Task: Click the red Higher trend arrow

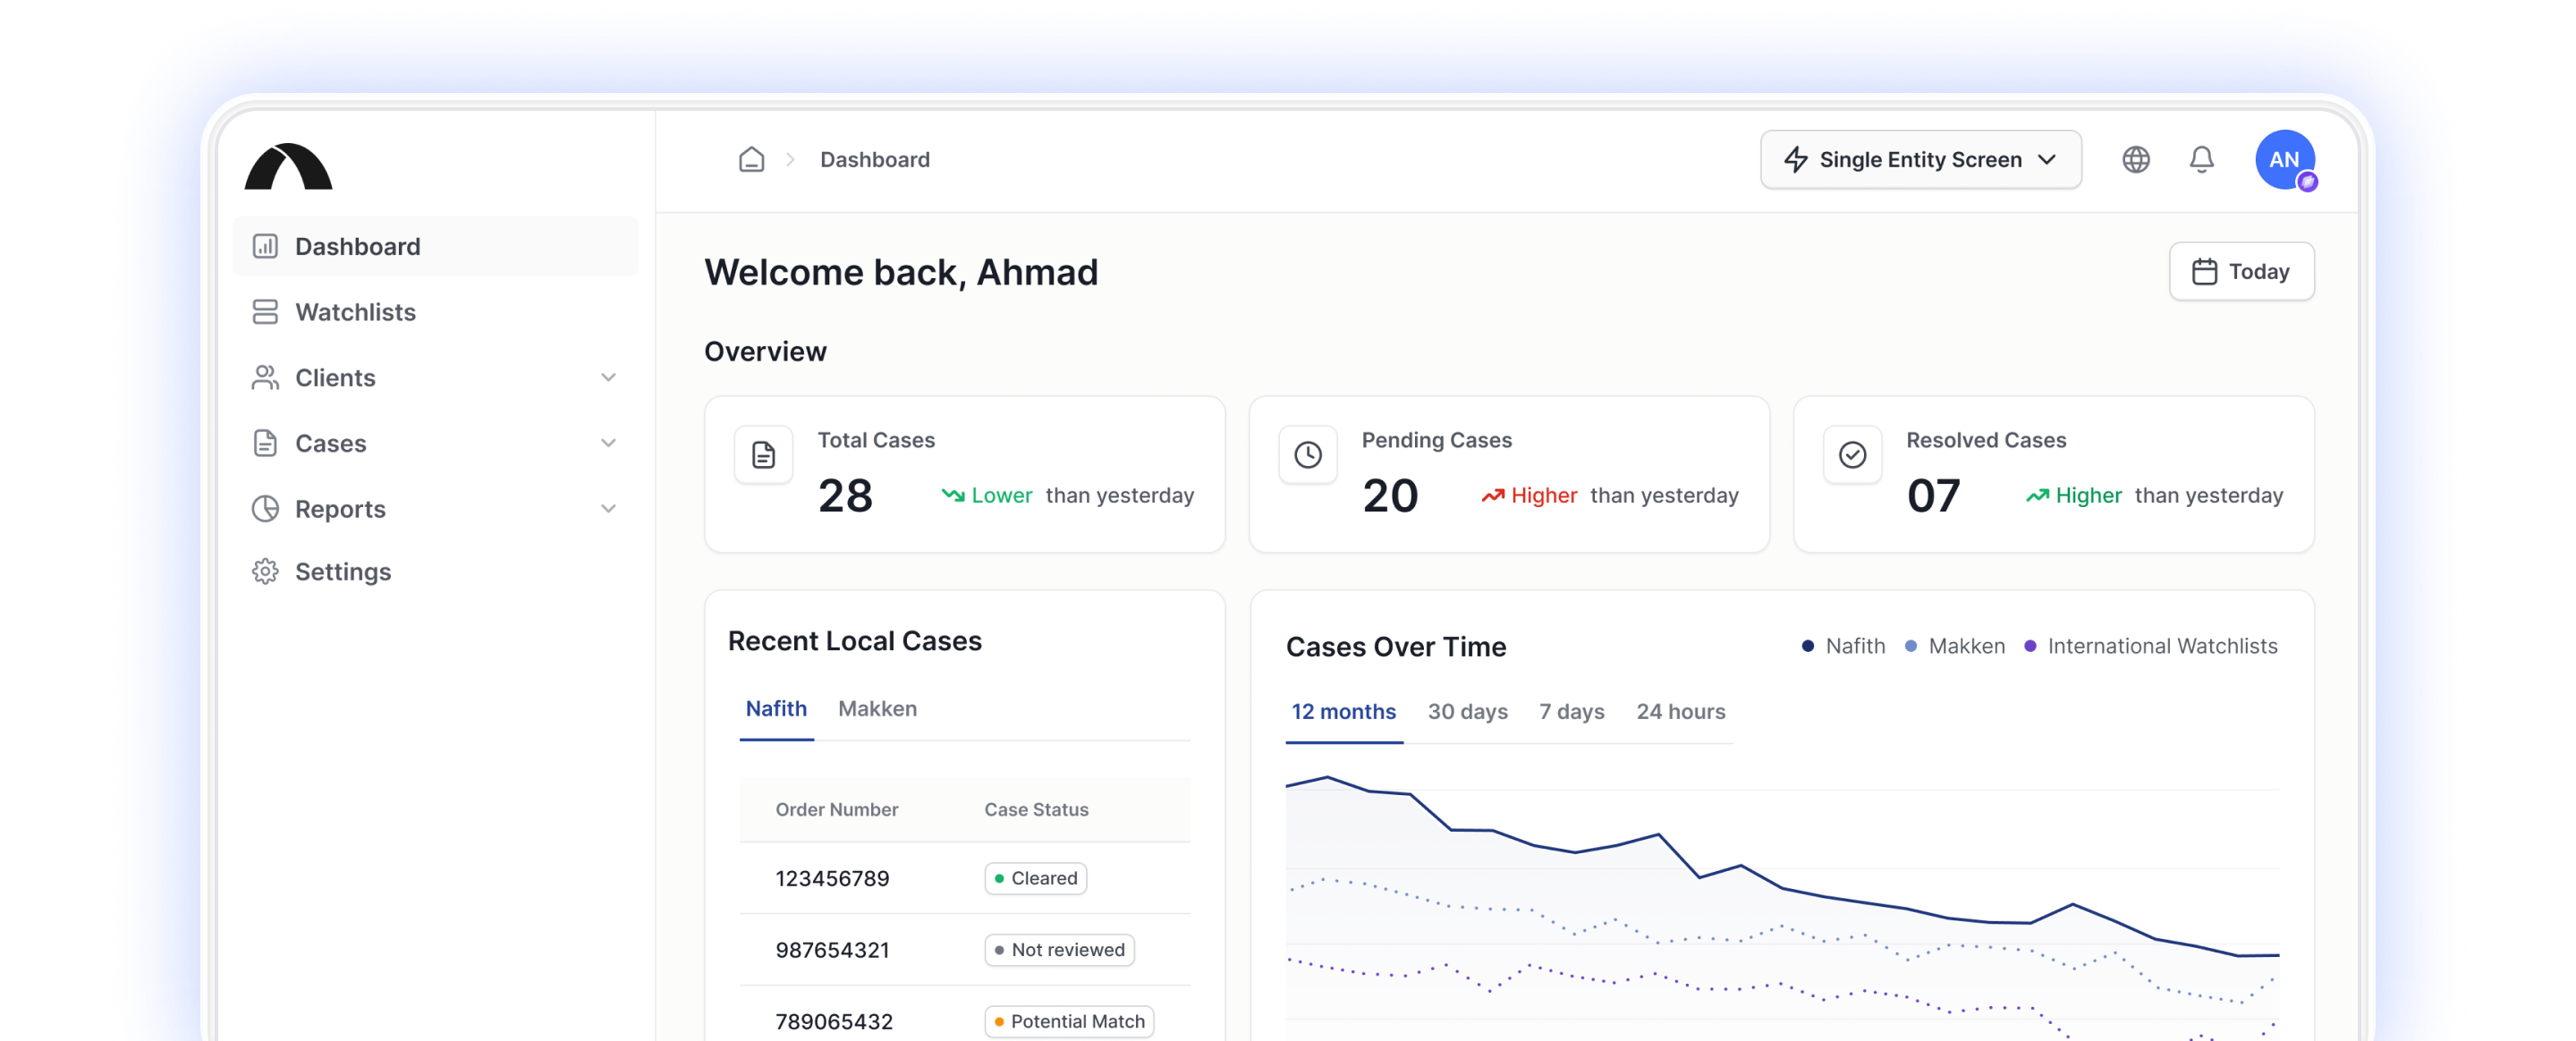Action: [1492, 495]
